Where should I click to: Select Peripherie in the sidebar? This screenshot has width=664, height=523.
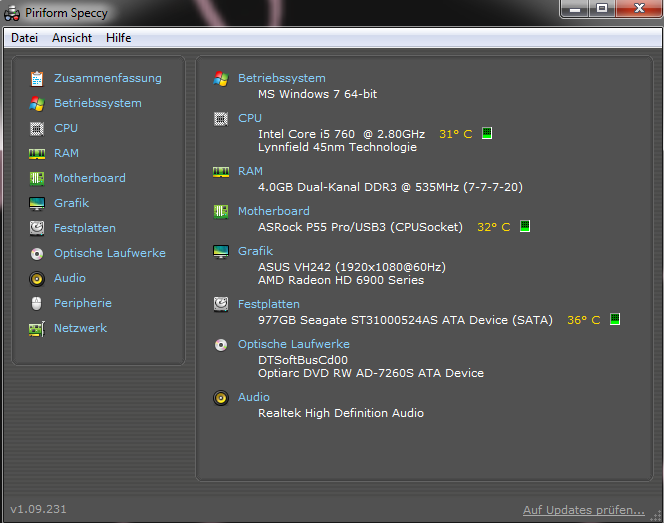click(83, 303)
